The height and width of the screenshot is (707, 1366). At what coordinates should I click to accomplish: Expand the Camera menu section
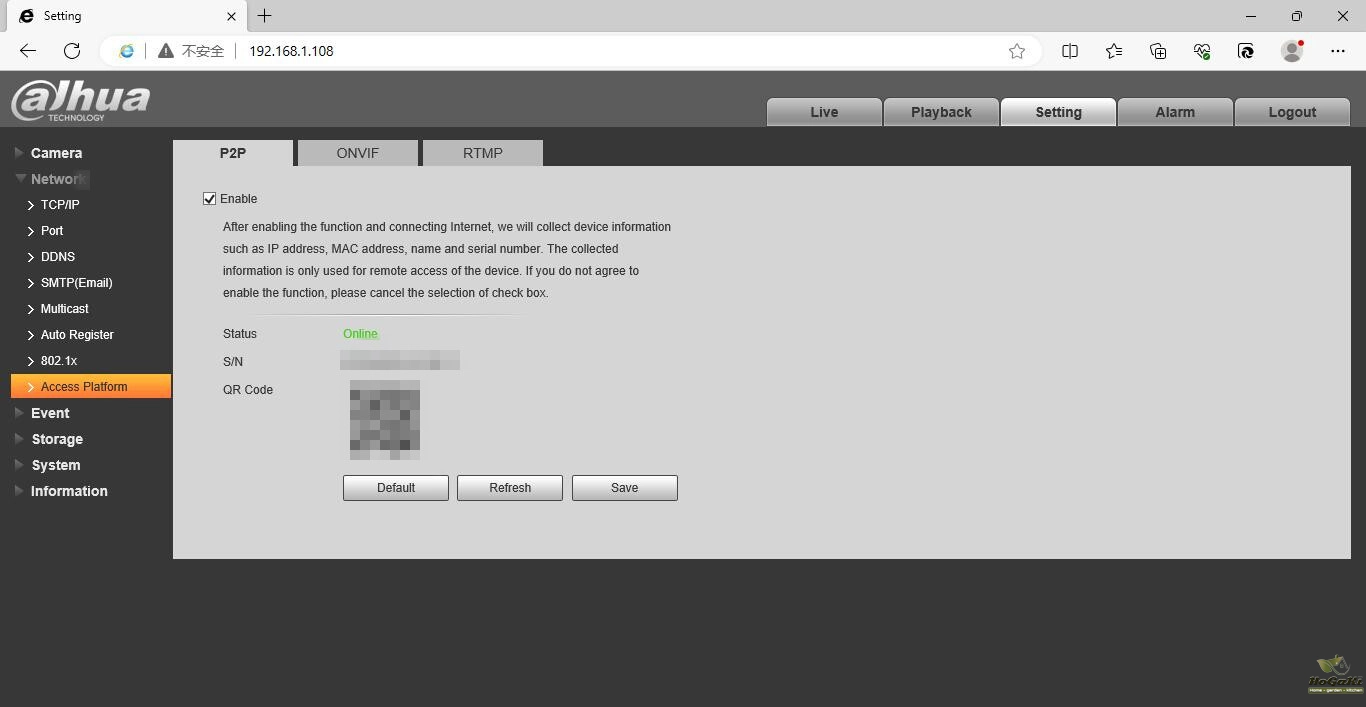[x=56, y=153]
